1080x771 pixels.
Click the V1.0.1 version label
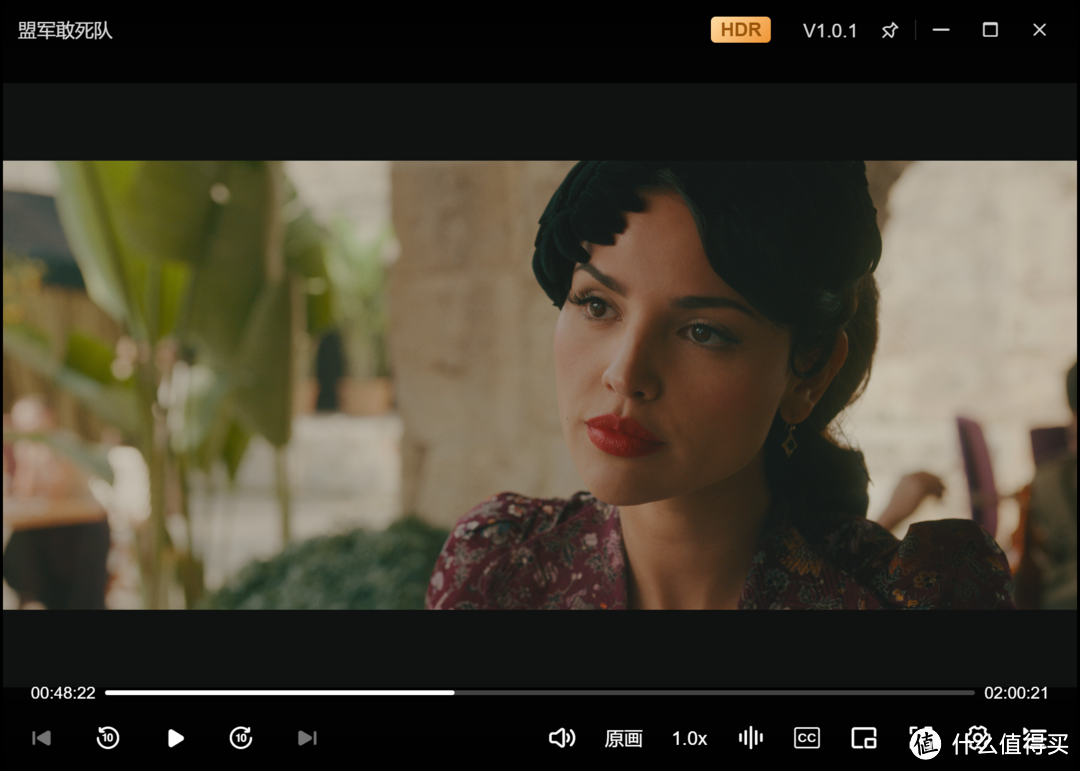coord(830,31)
